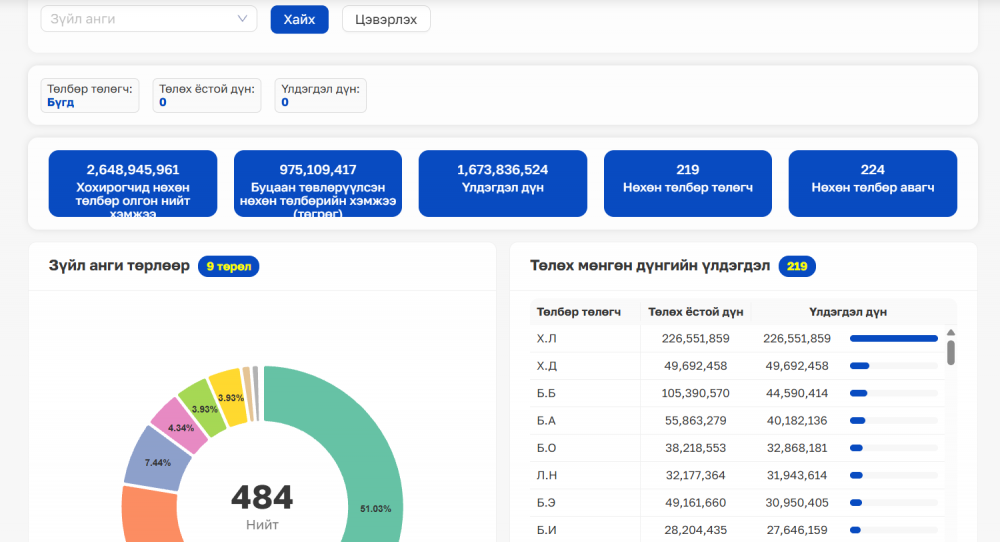1000x542 pixels.
Task: Click the green 51.03% donut segment
Action: click(x=367, y=459)
